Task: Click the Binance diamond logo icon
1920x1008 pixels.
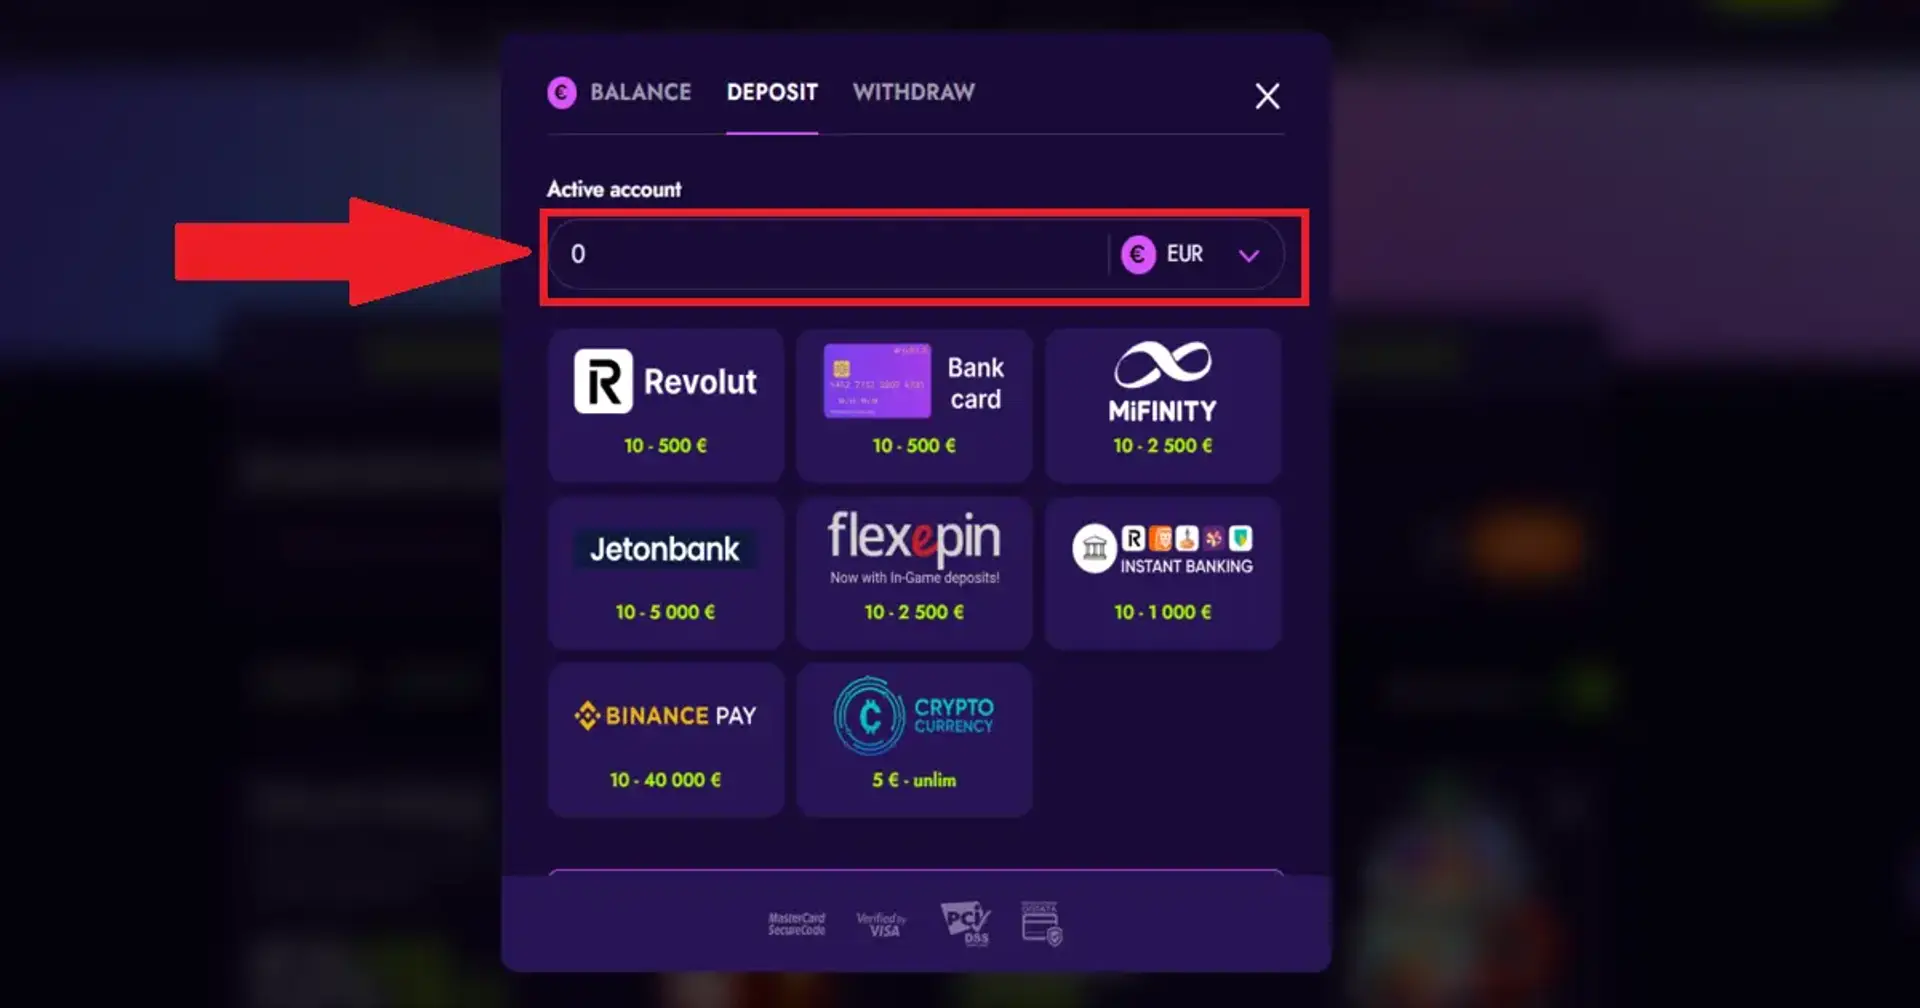Action: pos(587,715)
